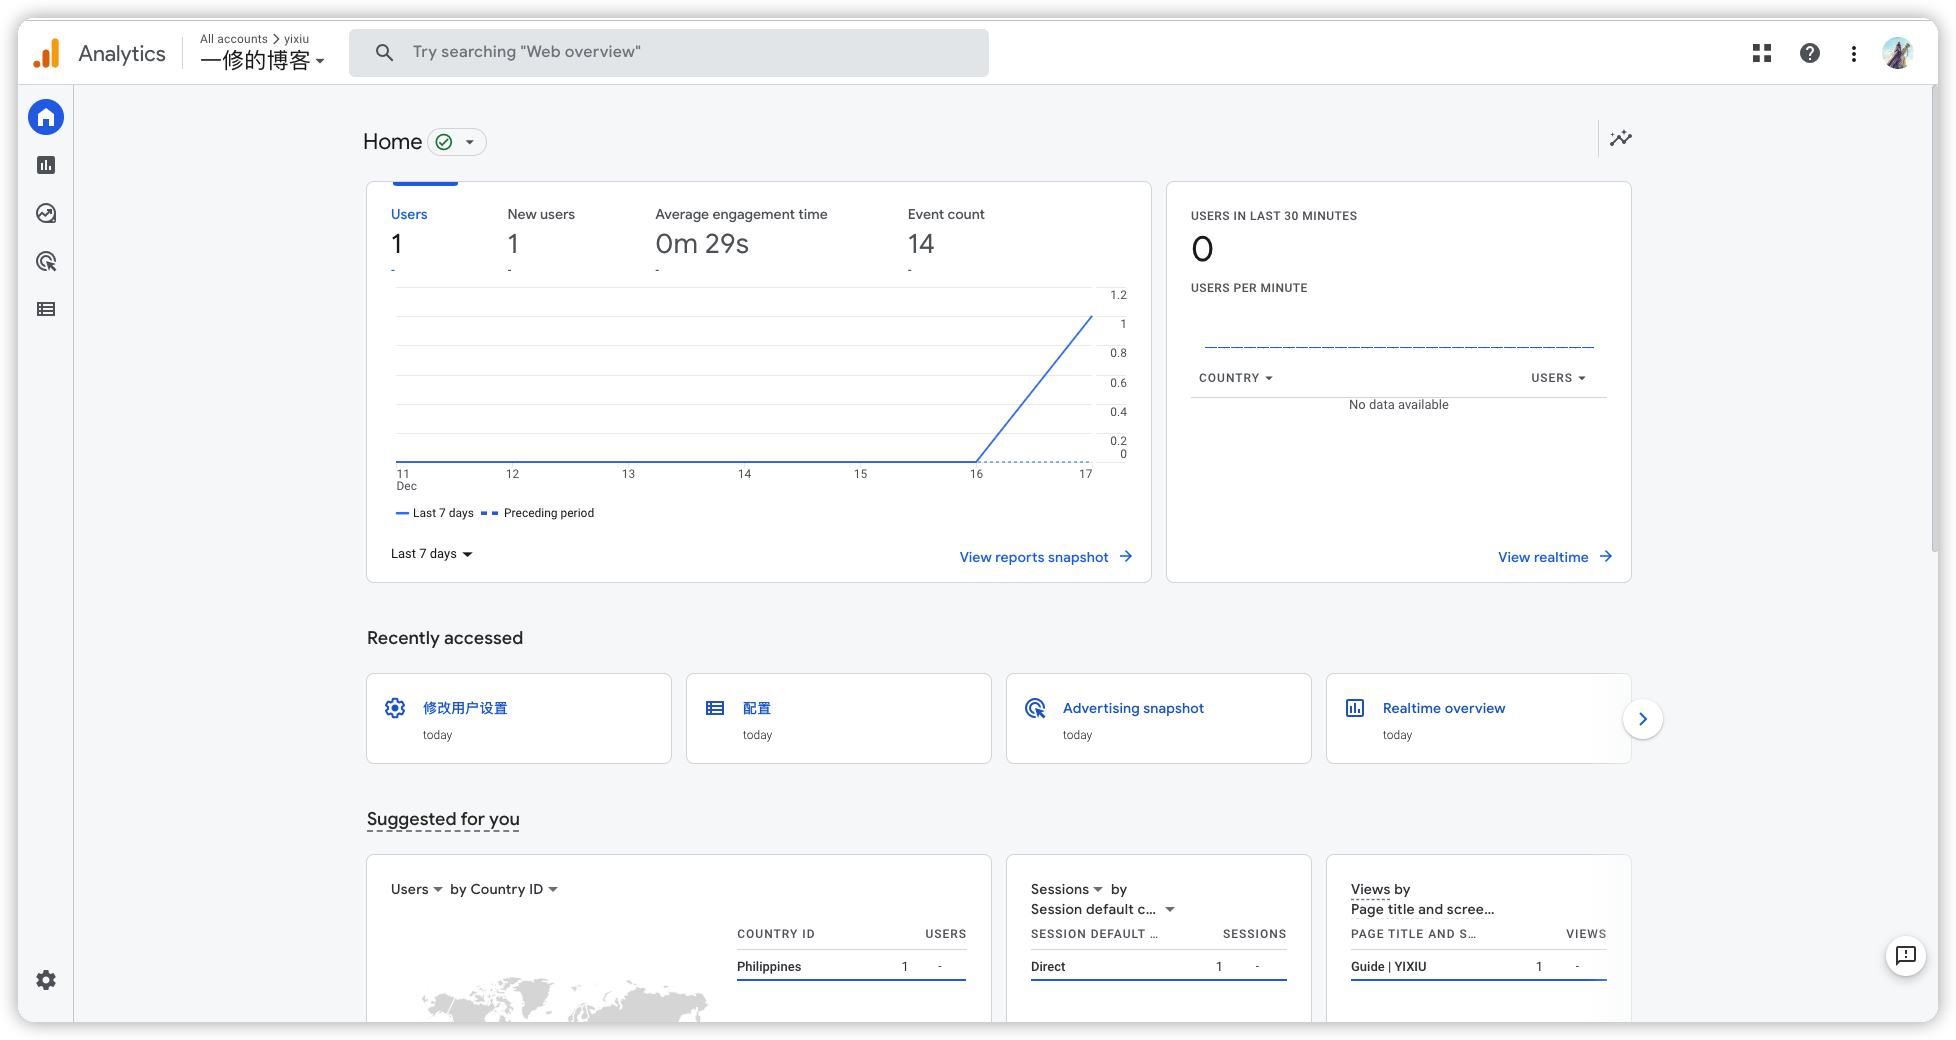Screen dimensions: 1956x1040
Task: Click the gear icon on 修改用户设置 card
Action: click(395, 708)
